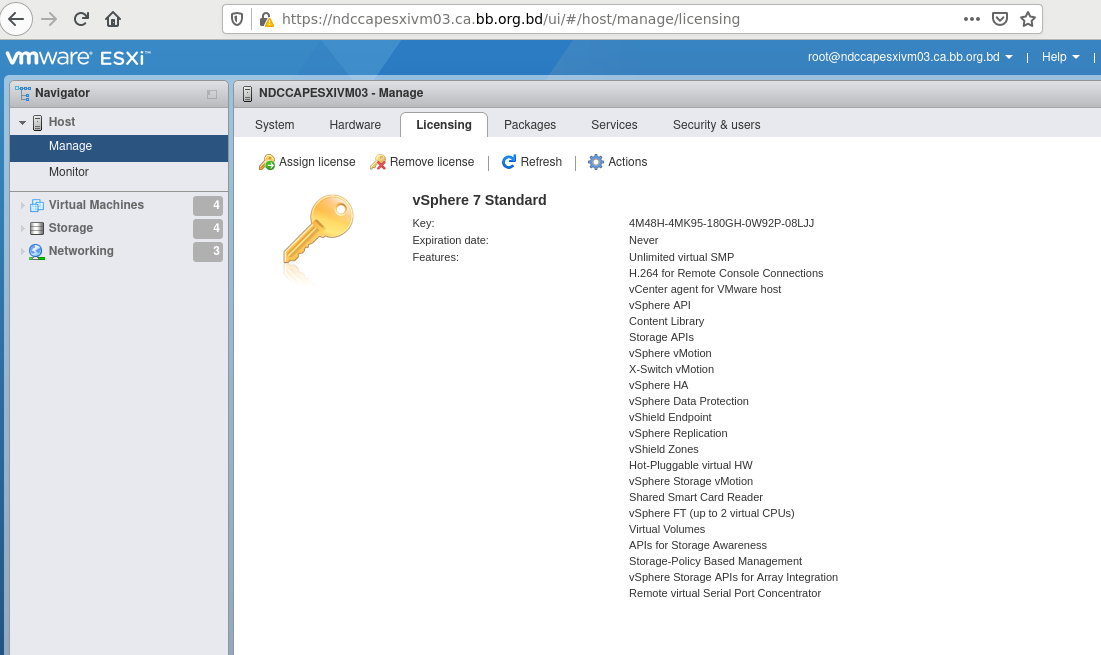Click the vSphere vMotion feature text
The width and height of the screenshot is (1101, 655).
pos(671,353)
